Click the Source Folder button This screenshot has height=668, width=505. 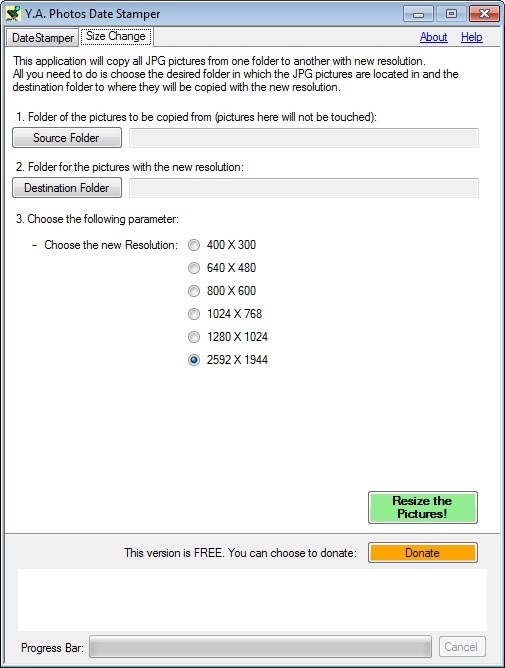coord(67,138)
